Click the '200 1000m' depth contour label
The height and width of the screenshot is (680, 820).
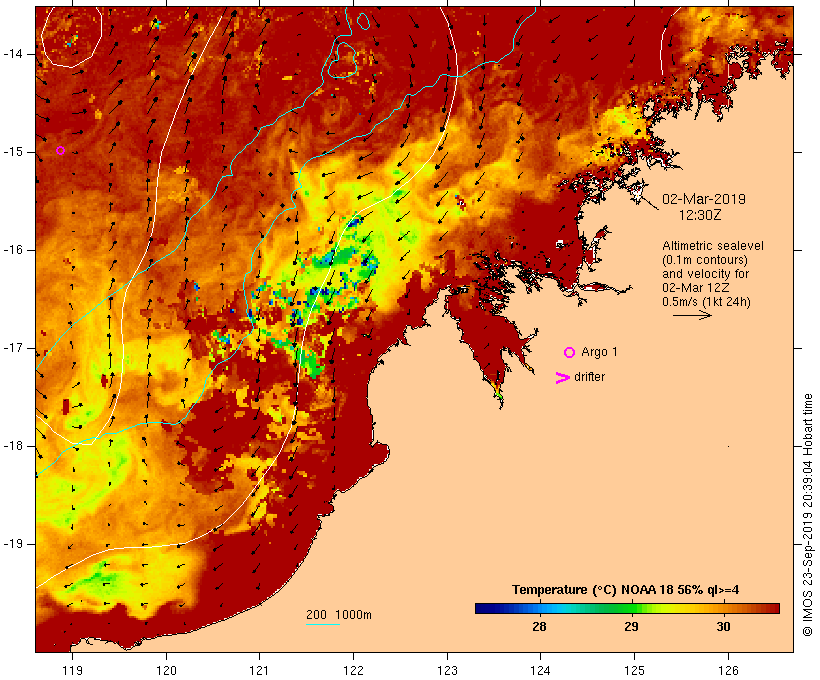click(x=339, y=615)
